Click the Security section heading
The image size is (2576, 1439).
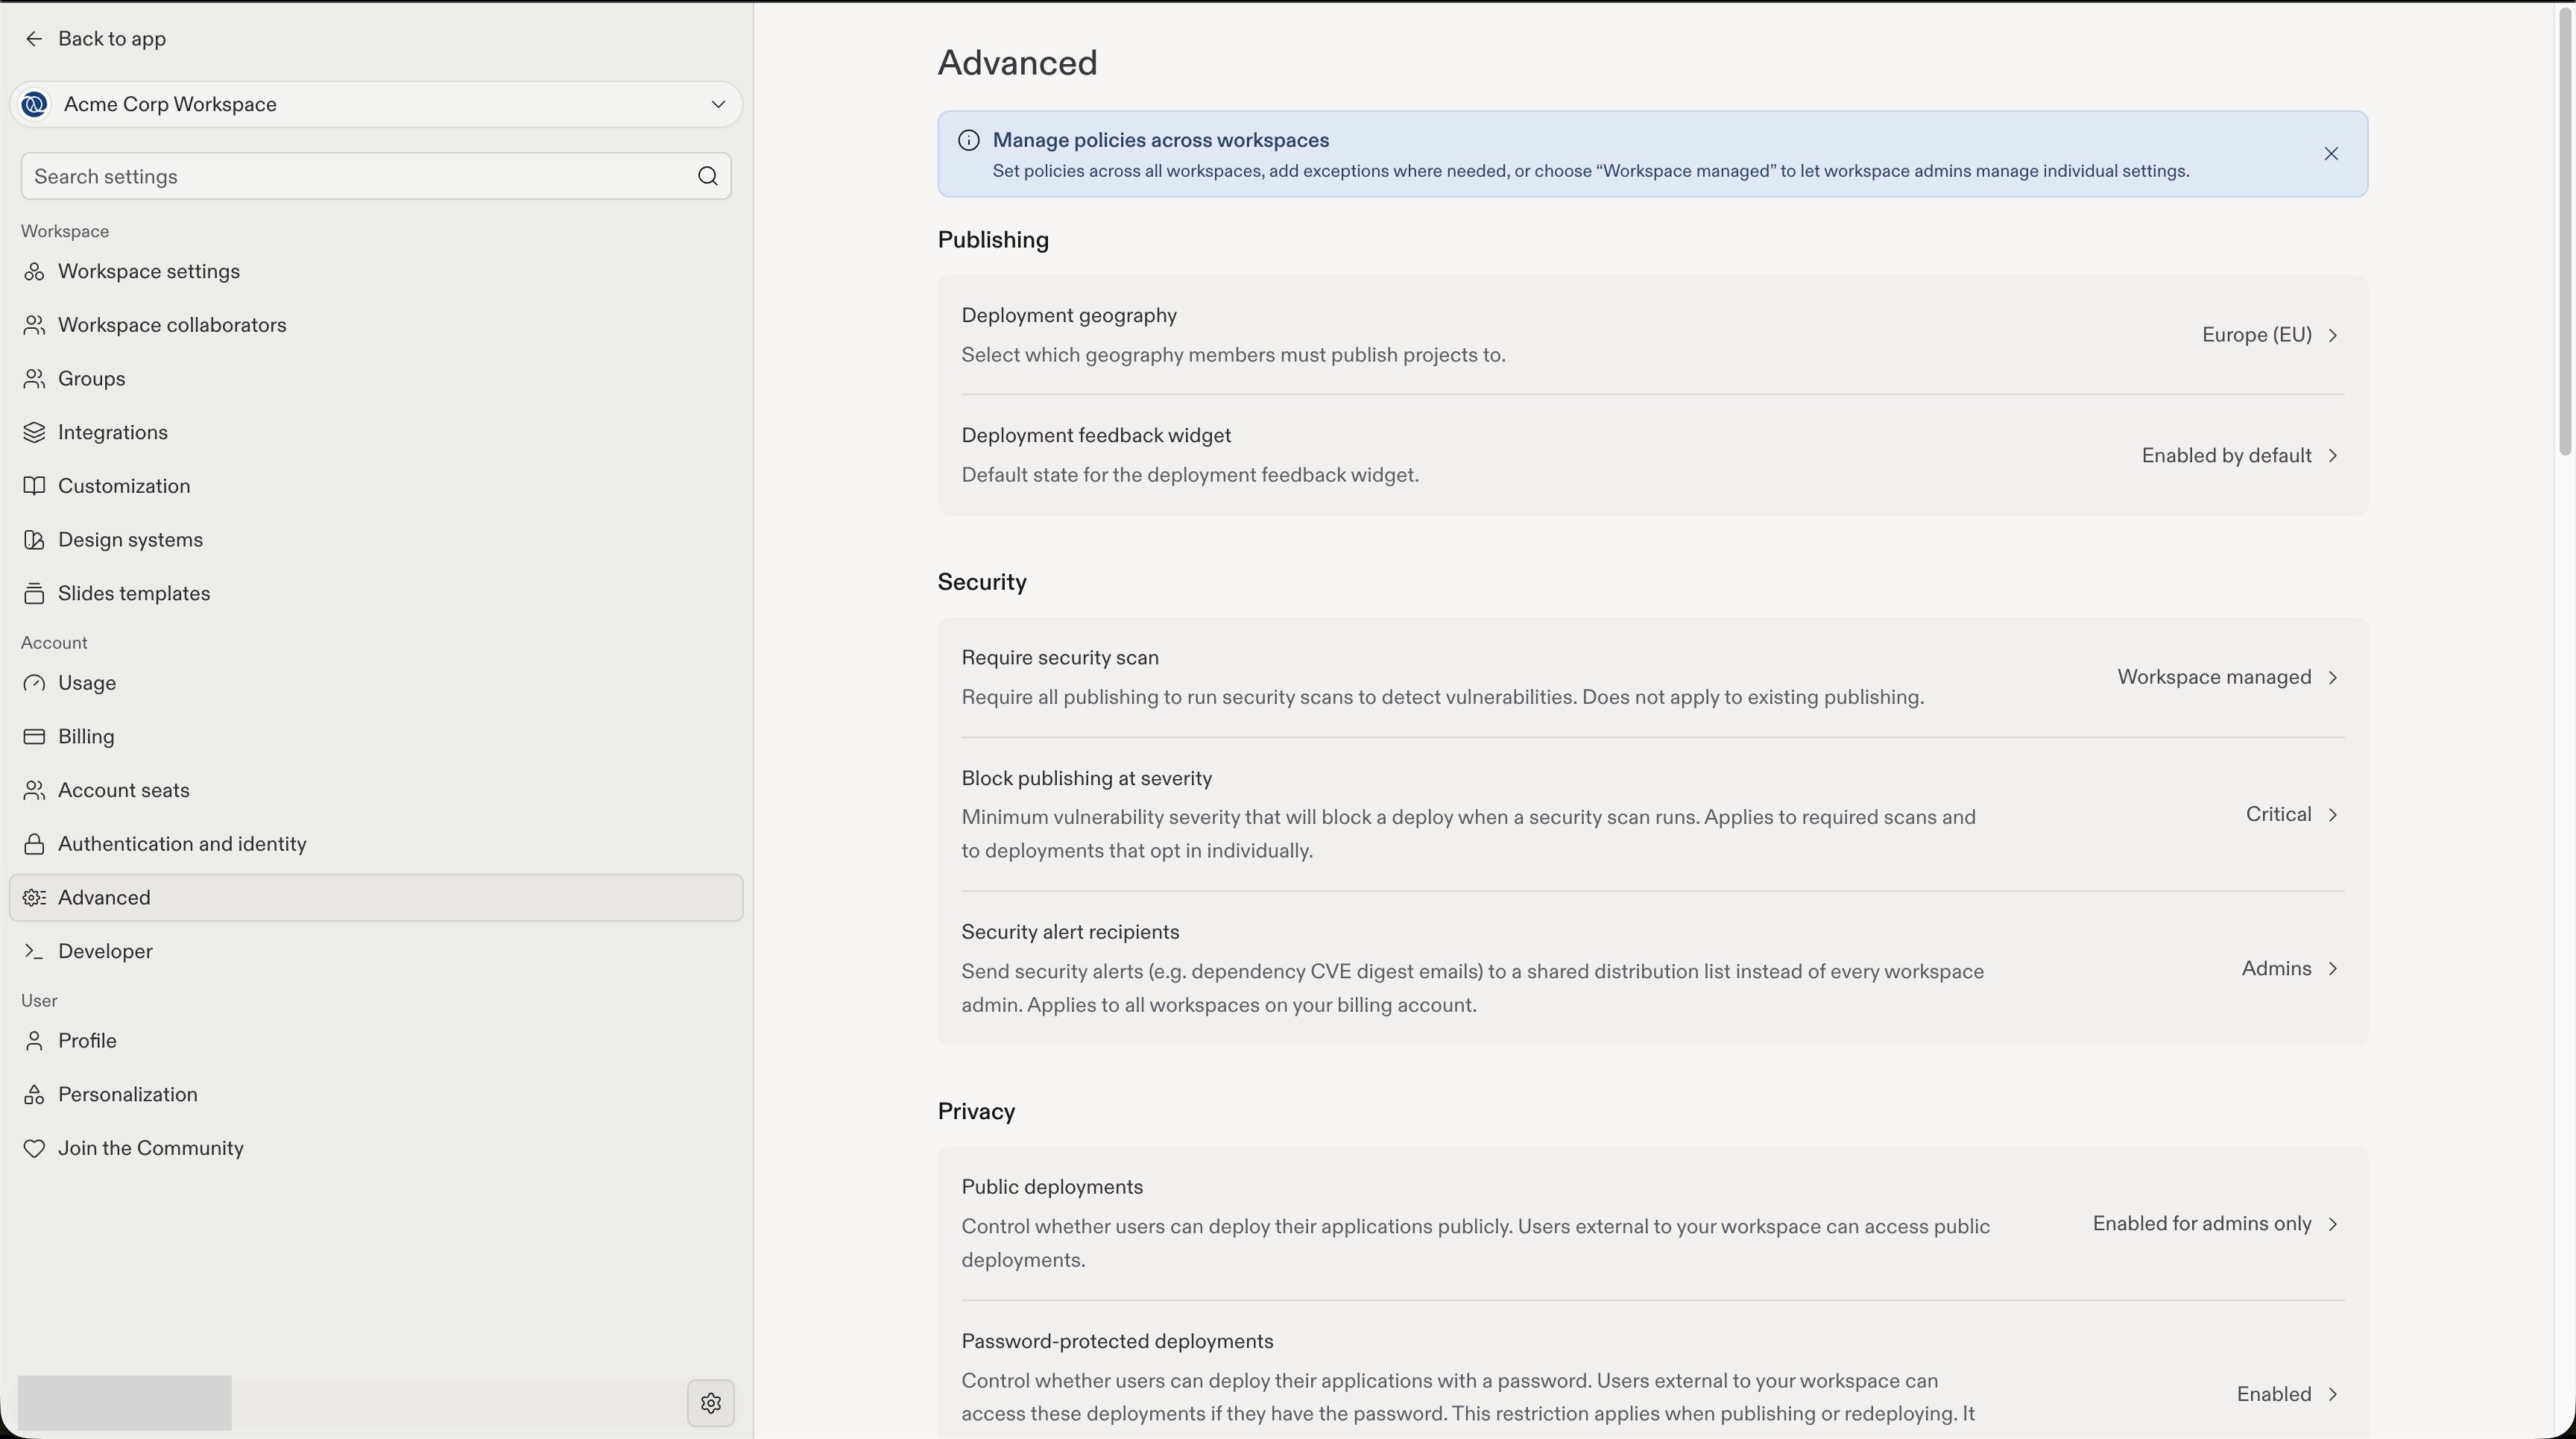click(982, 582)
